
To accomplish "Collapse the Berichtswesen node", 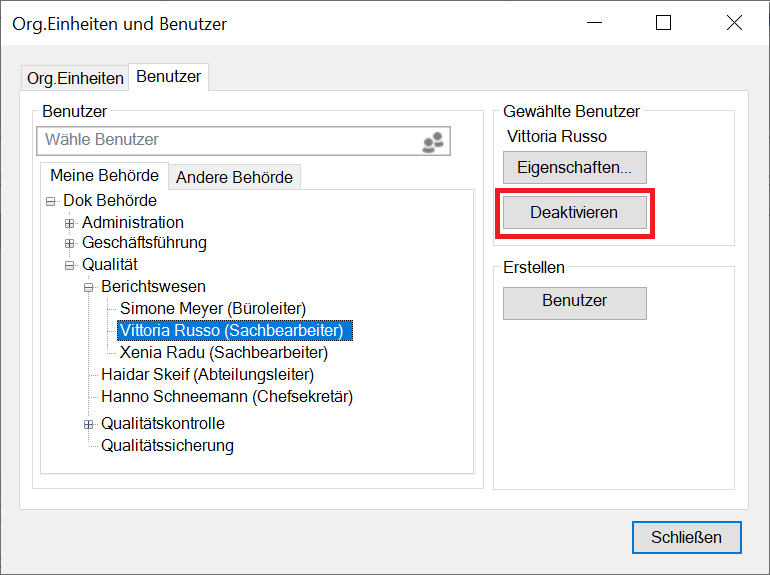I will coord(89,287).
